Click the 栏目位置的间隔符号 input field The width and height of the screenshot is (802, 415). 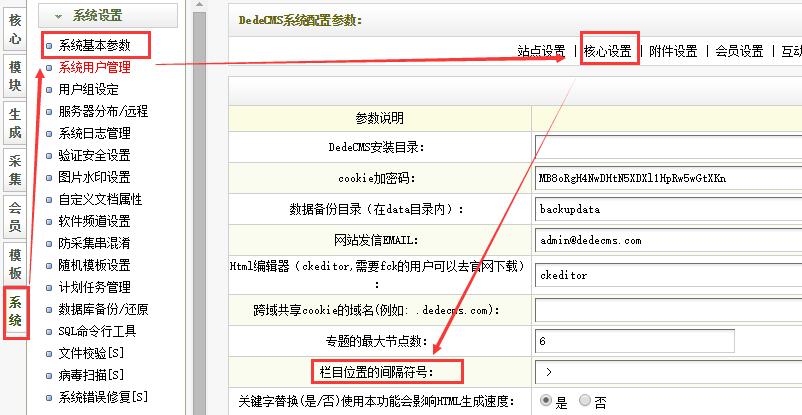669,372
